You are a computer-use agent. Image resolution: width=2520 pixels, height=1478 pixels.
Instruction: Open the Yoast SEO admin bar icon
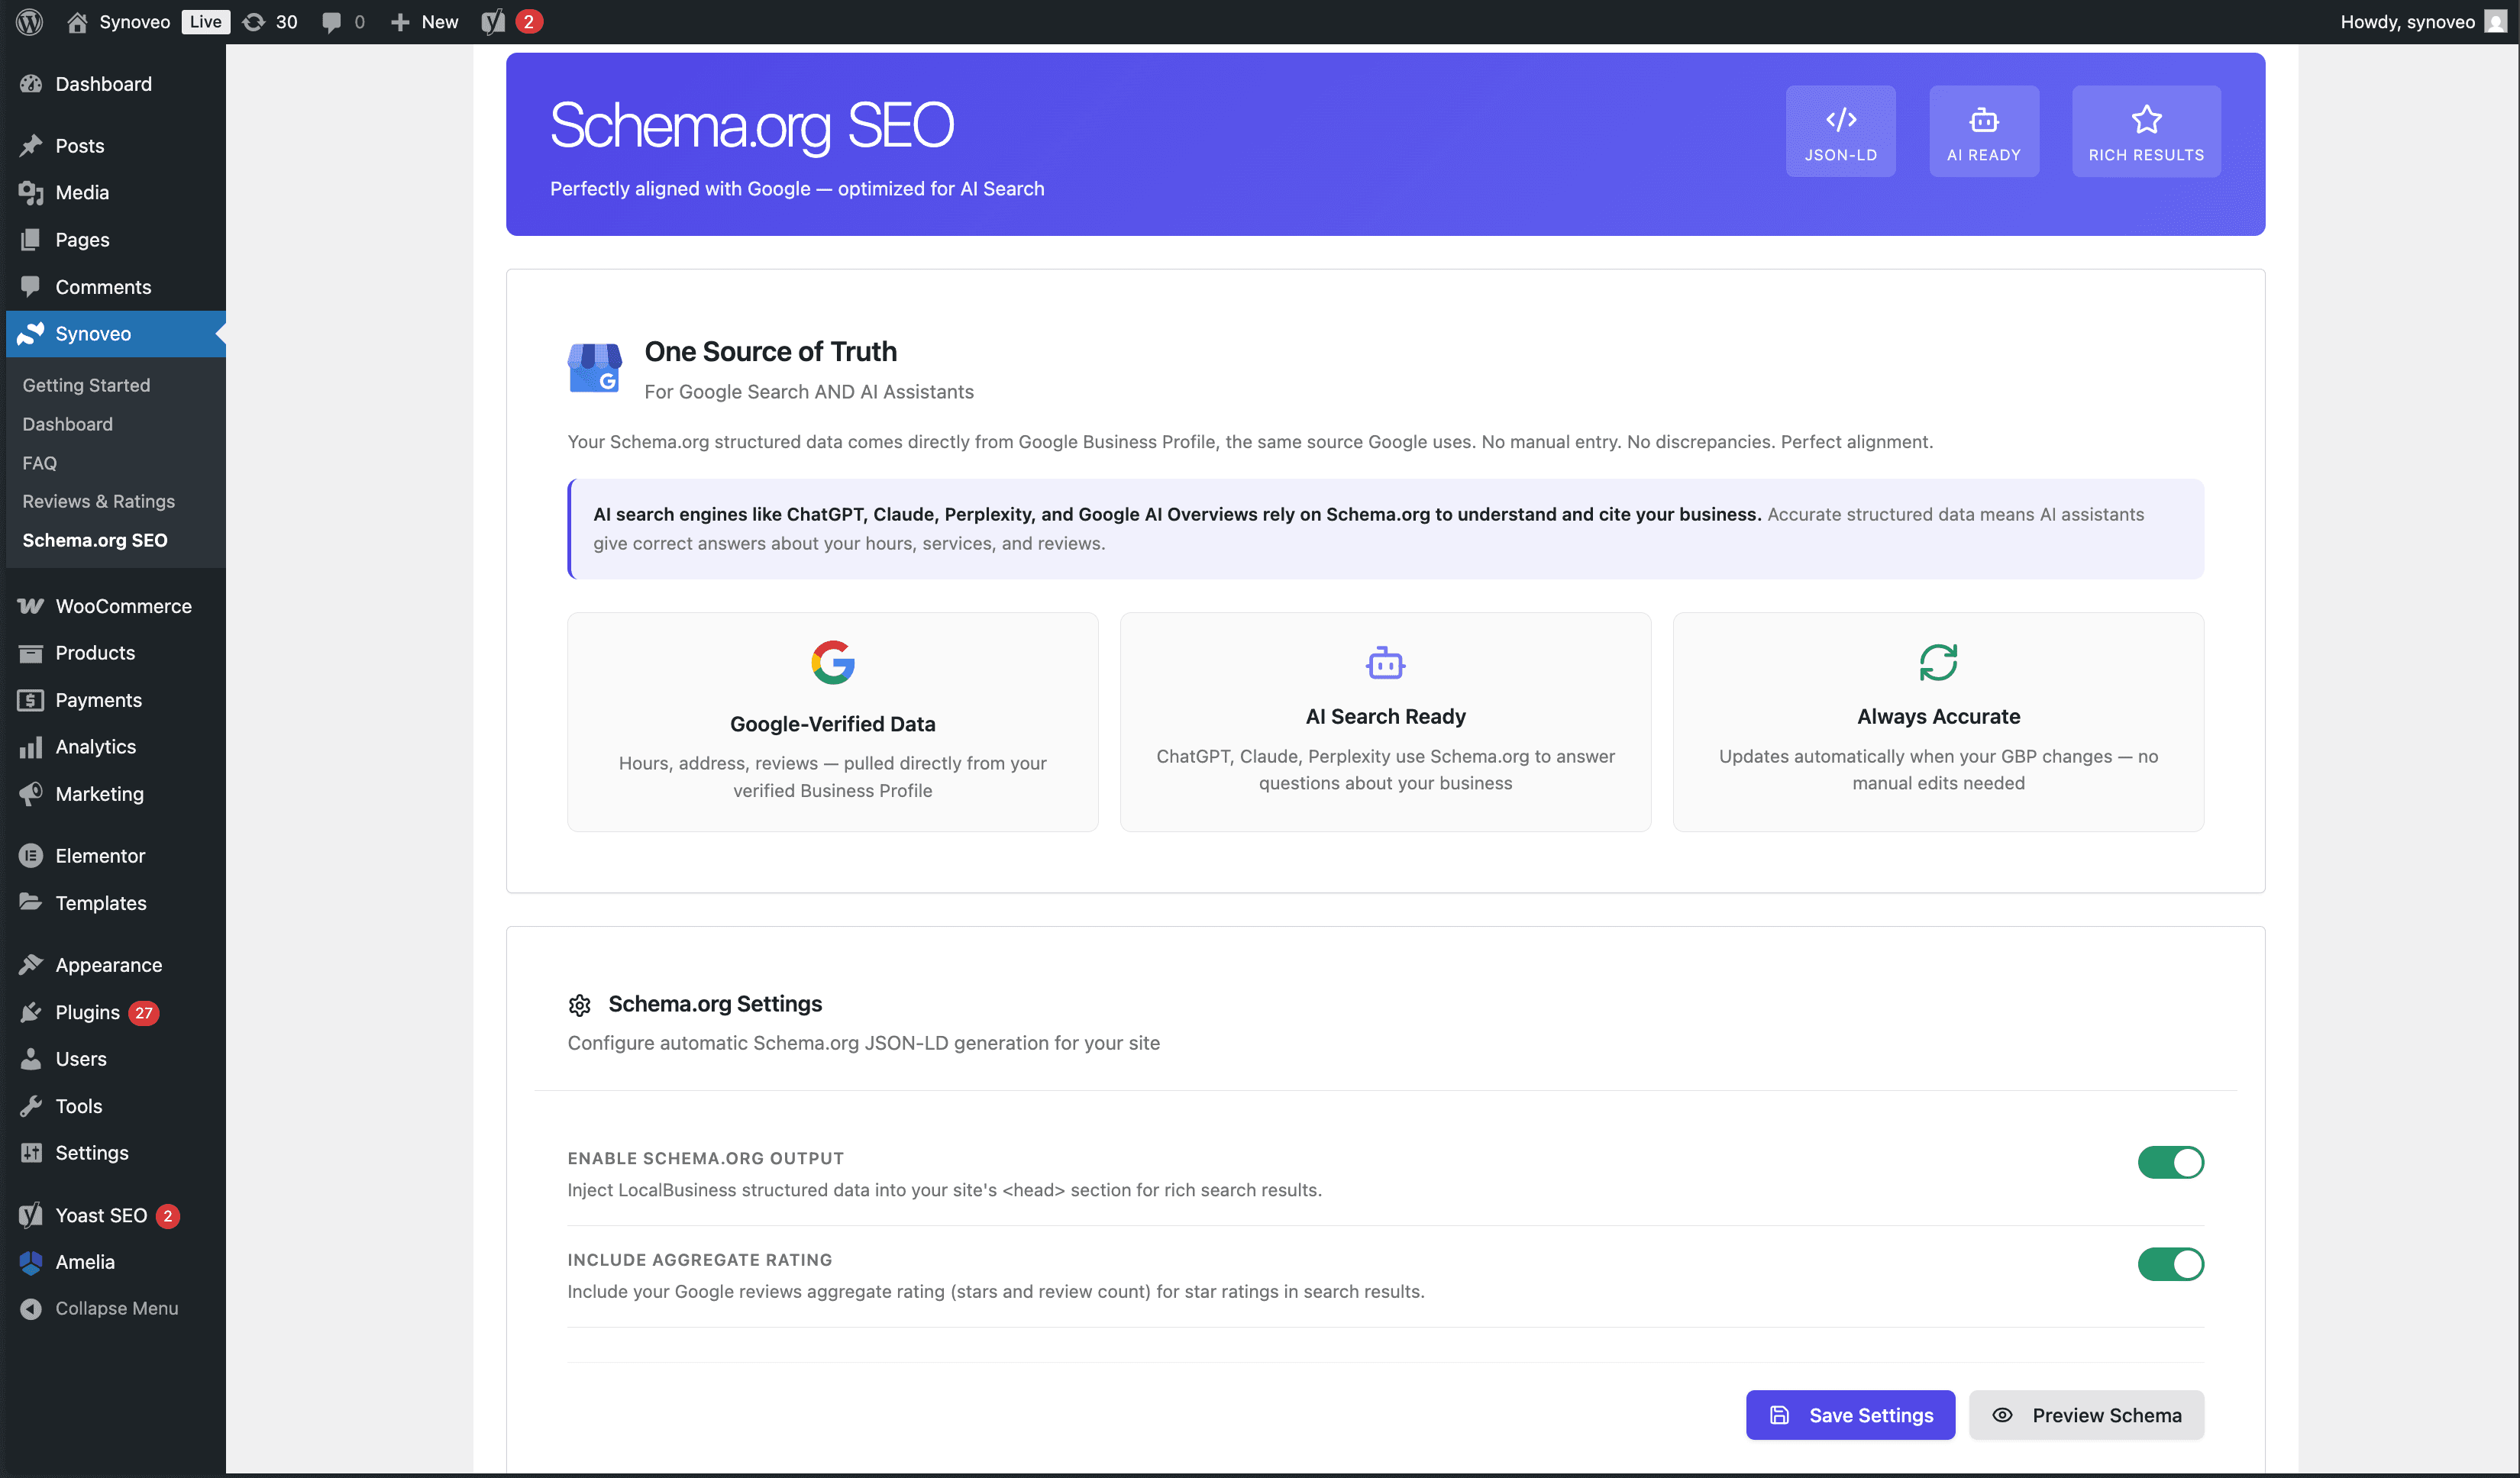coord(492,21)
